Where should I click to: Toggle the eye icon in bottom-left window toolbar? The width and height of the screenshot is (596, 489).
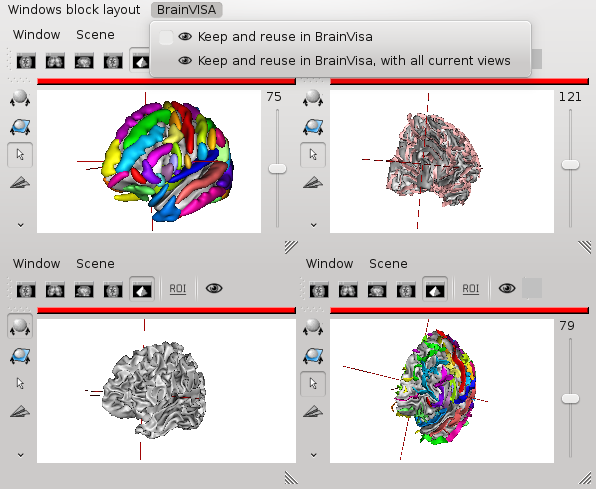[x=214, y=289]
